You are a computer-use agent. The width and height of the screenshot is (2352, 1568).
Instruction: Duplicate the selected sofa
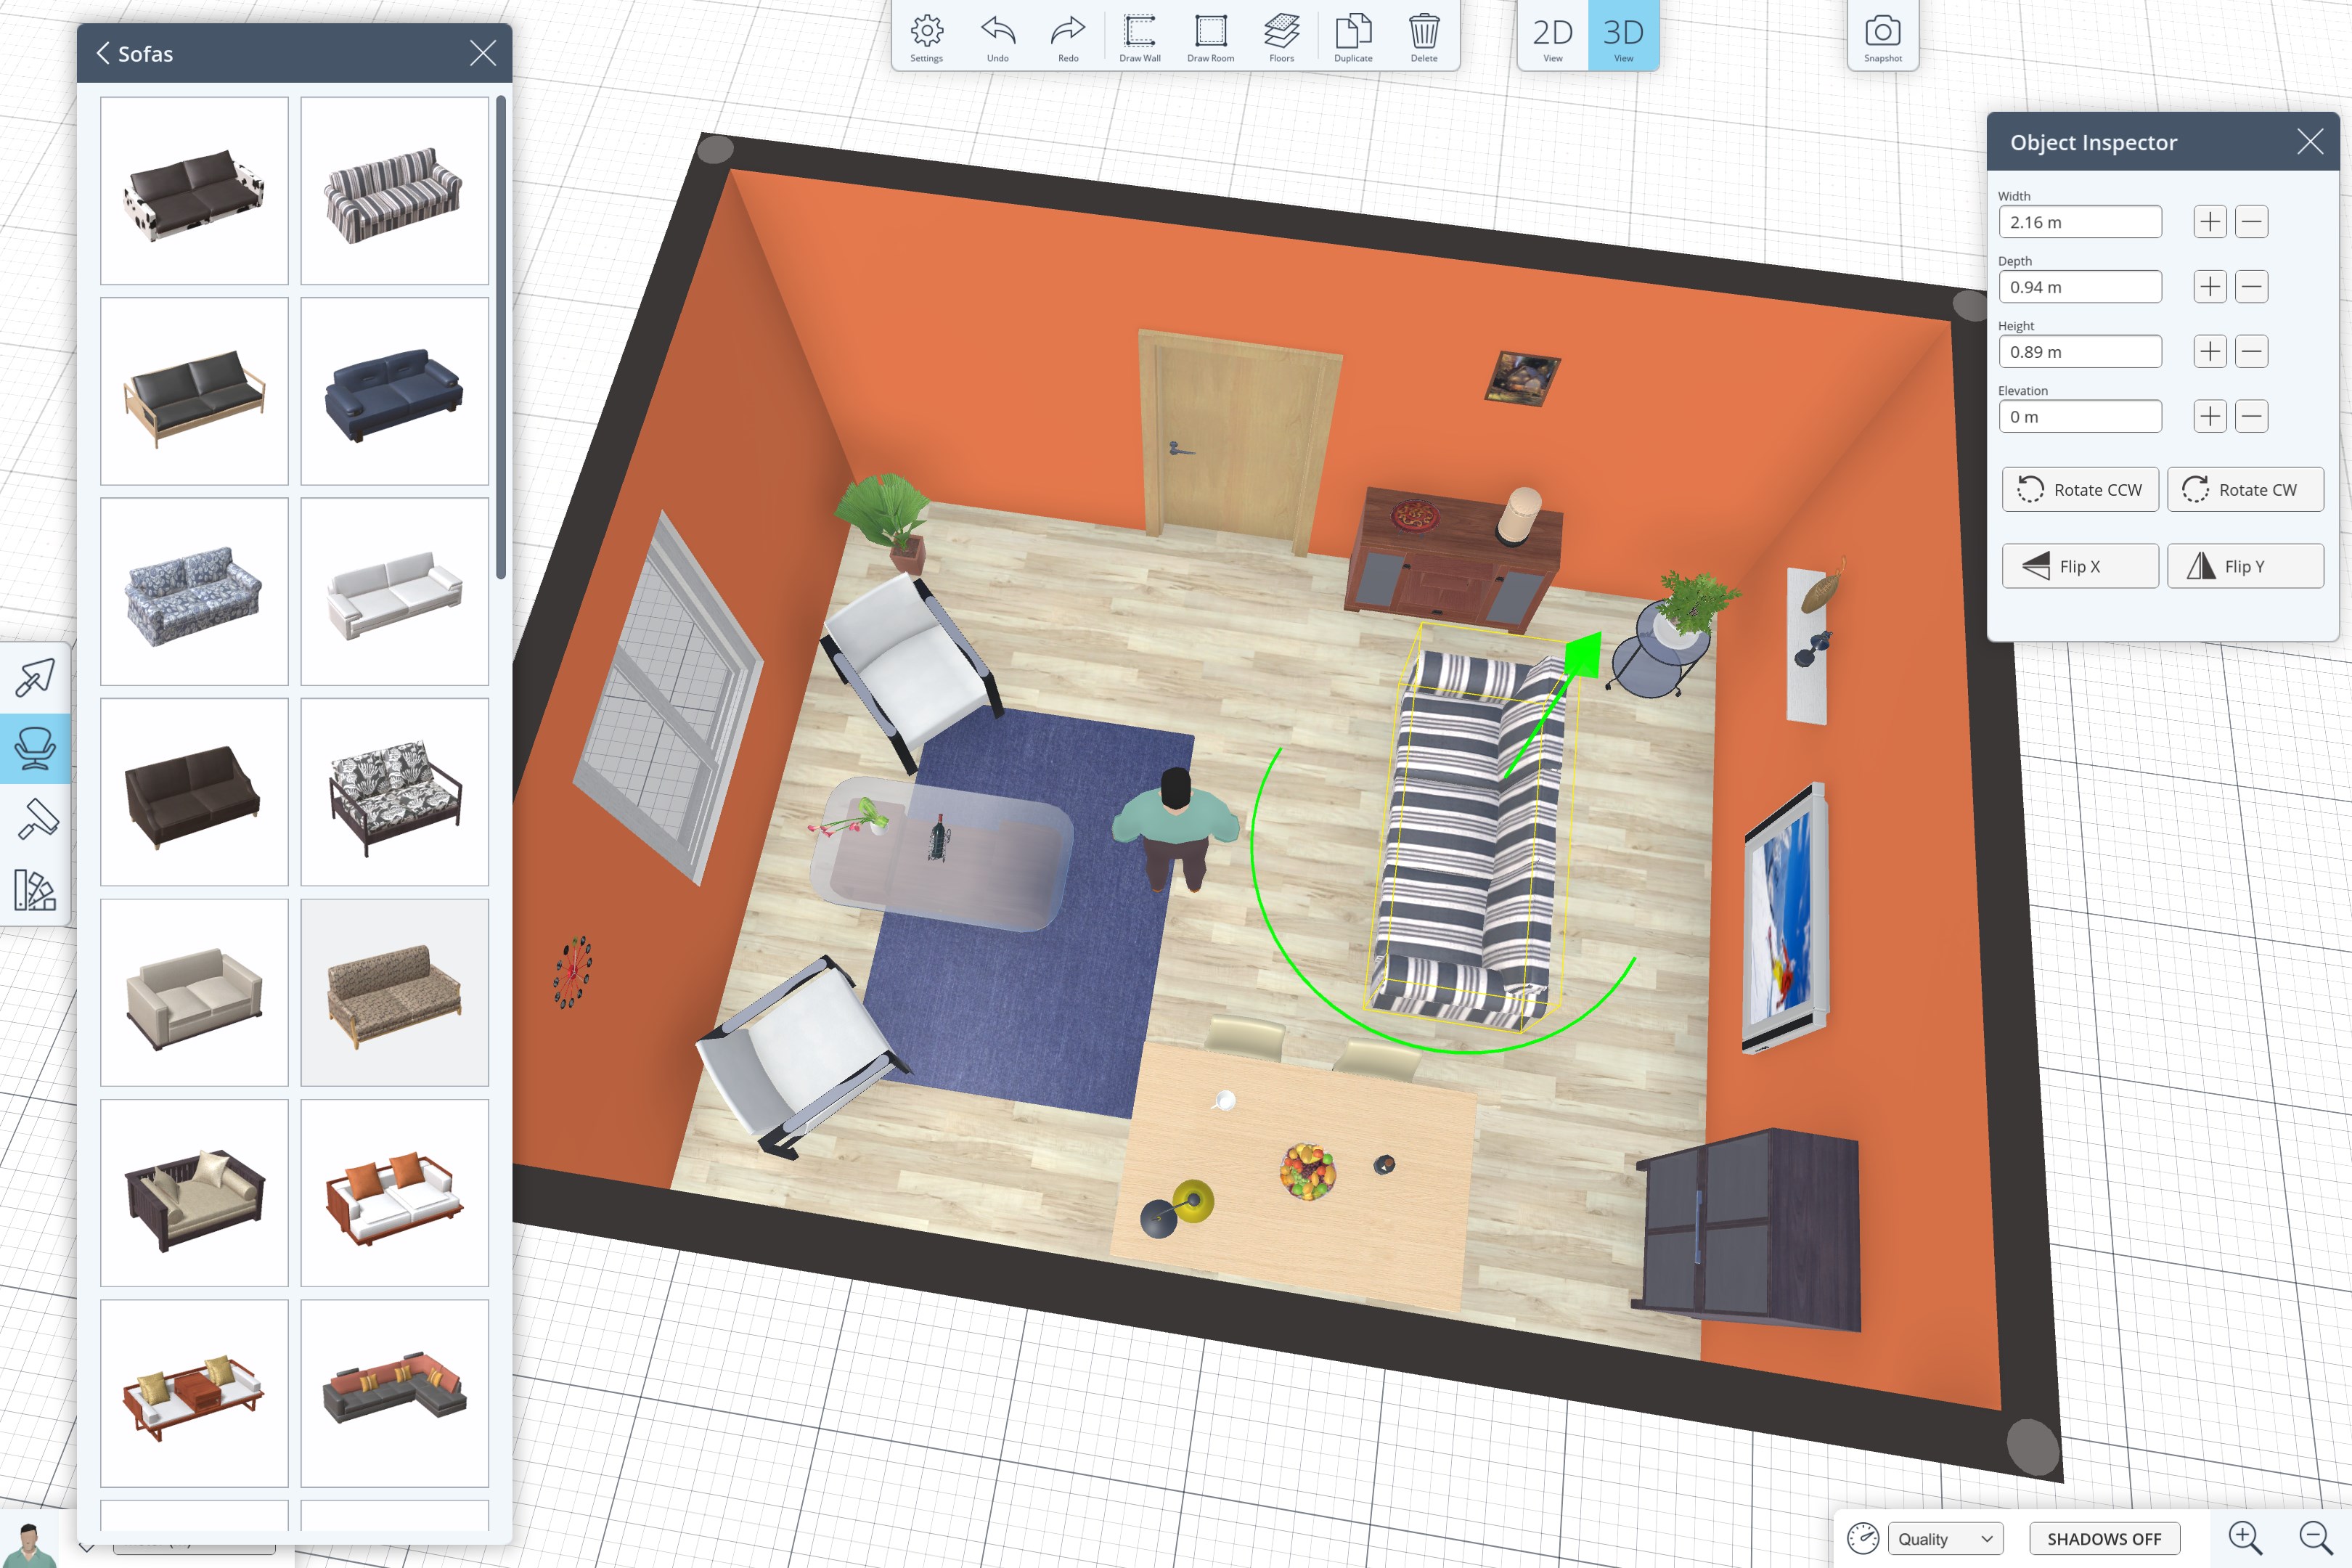tap(1353, 37)
